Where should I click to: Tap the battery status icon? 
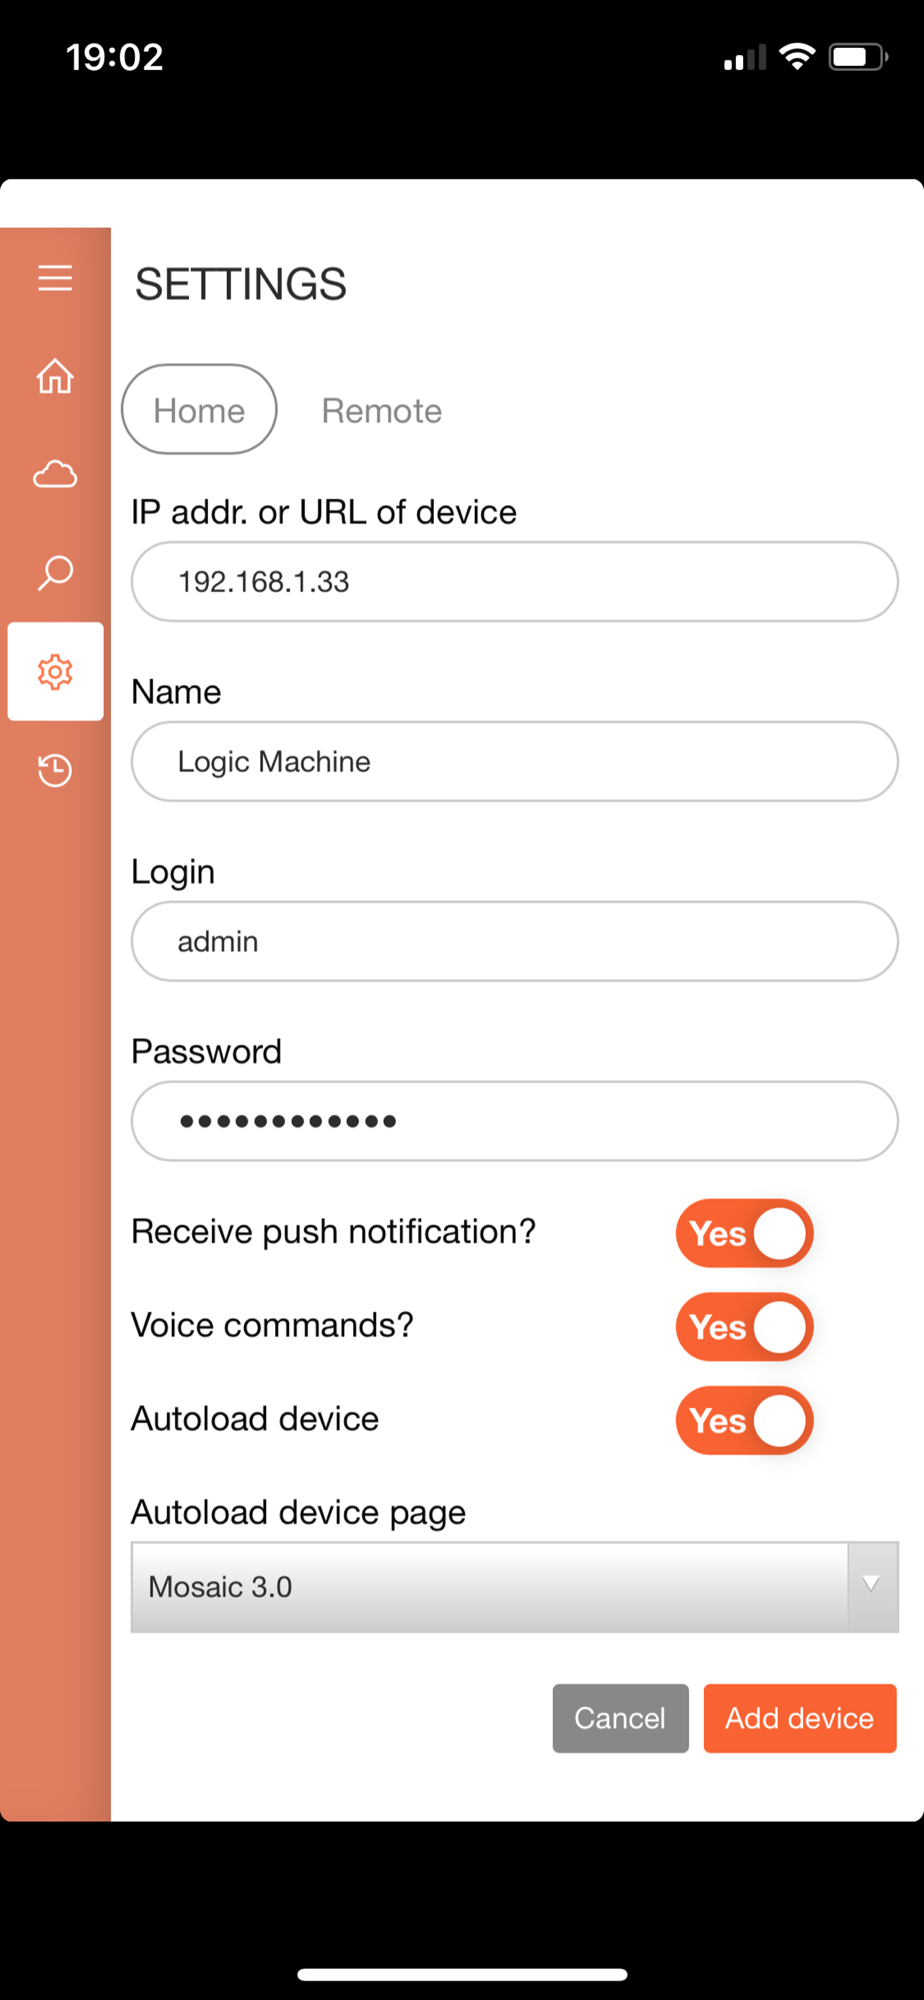tap(858, 57)
